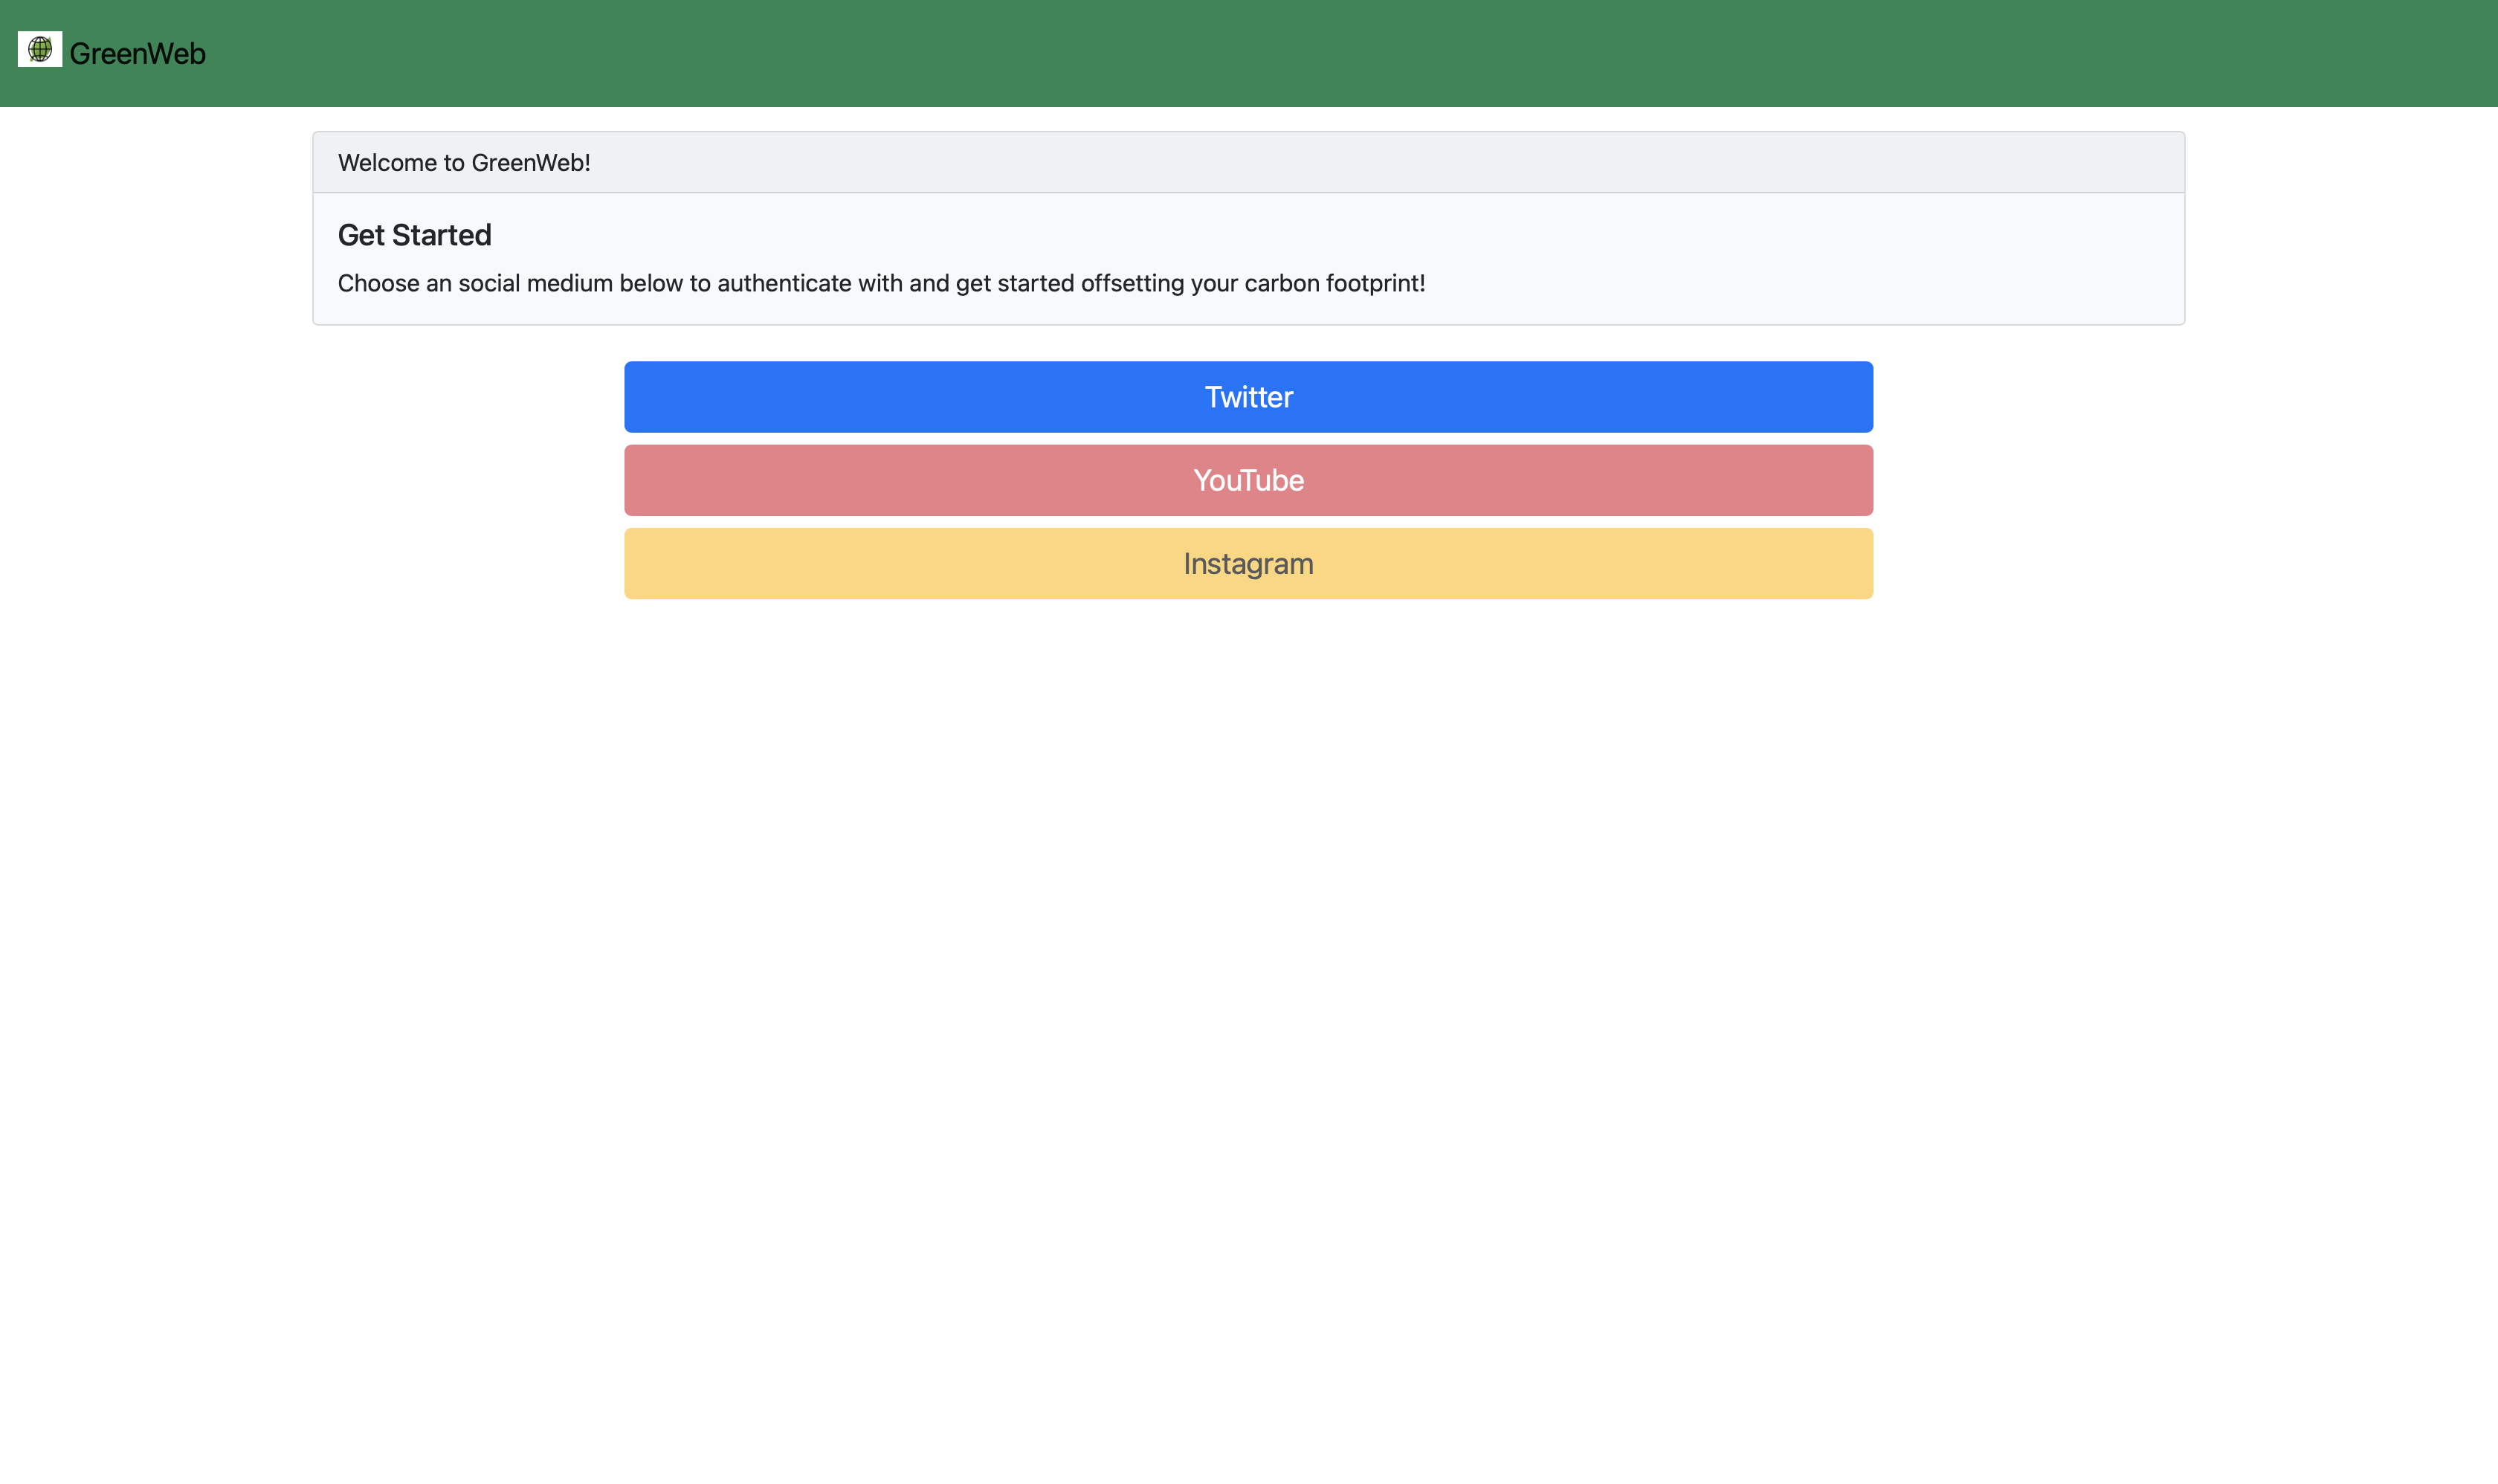Click the "Welcome to GreenWeb!" card header

(1248, 162)
